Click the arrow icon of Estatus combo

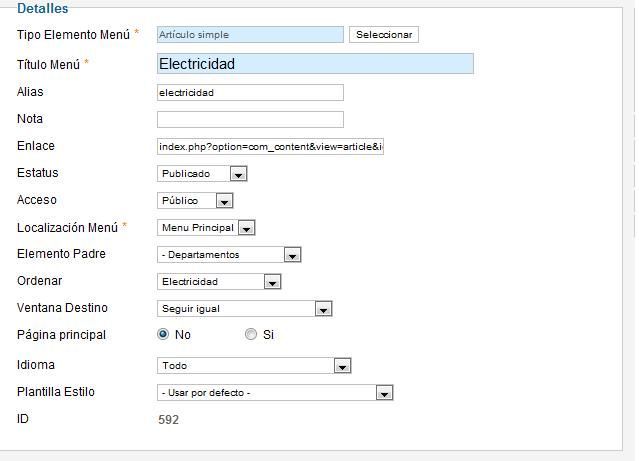pos(238,174)
